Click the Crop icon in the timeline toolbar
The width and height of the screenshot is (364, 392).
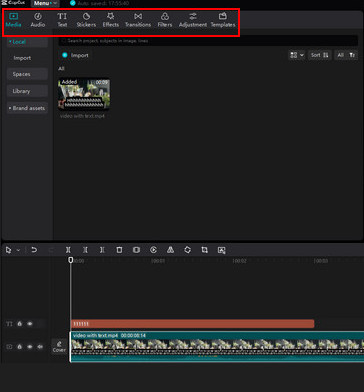point(205,250)
